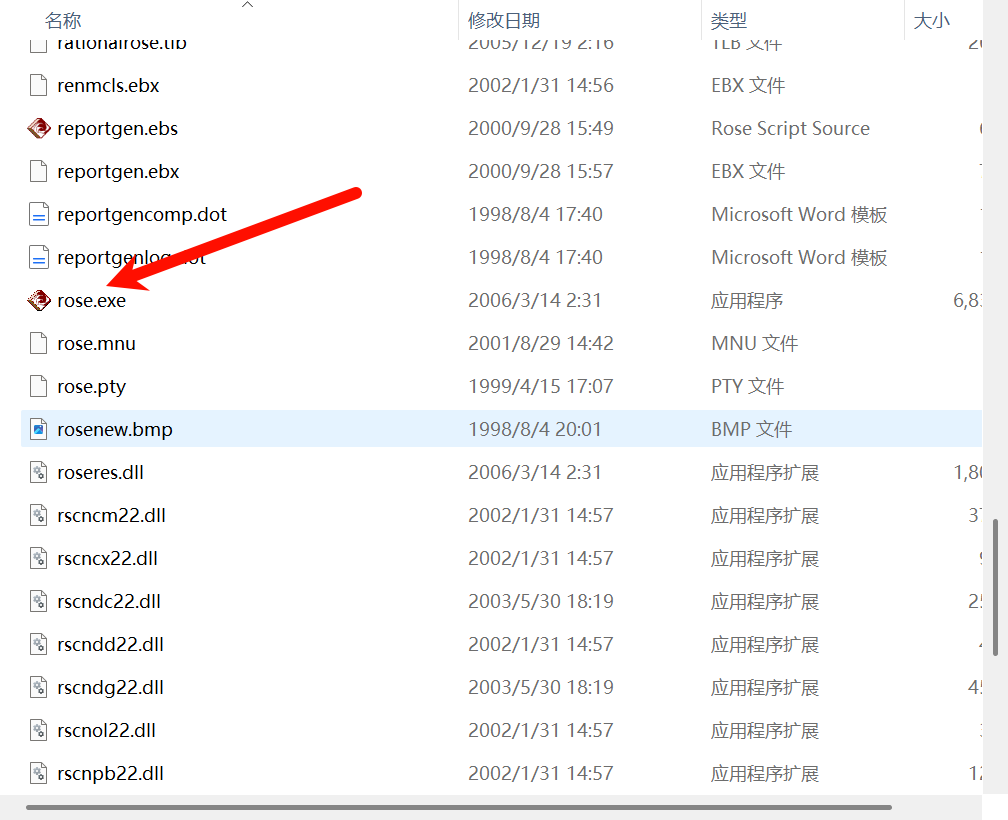Click PTY 文件 type cell
Image resolution: width=1008 pixels, height=820 pixels.
pos(748,386)
